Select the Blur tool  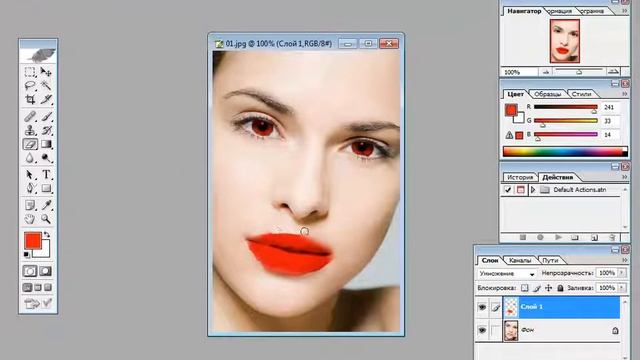[x=30, y=158]
